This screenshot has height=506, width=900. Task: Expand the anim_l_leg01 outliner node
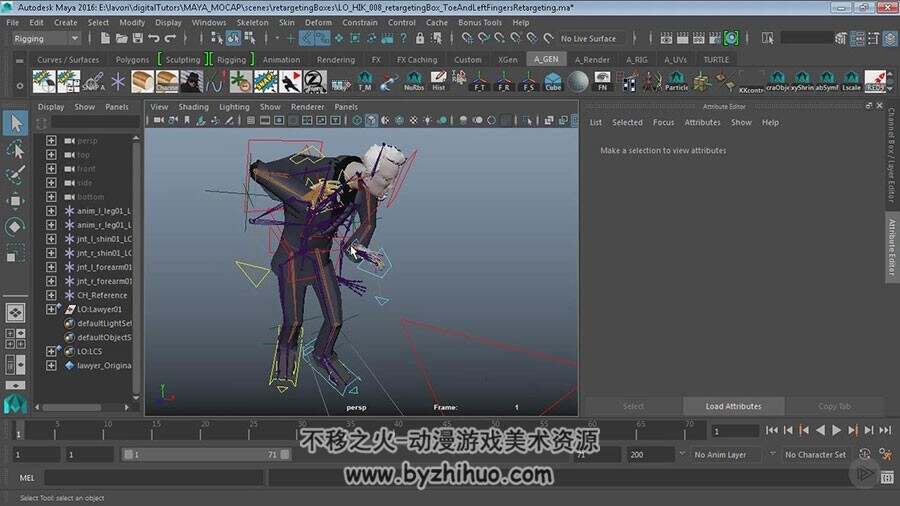(51, 211)
